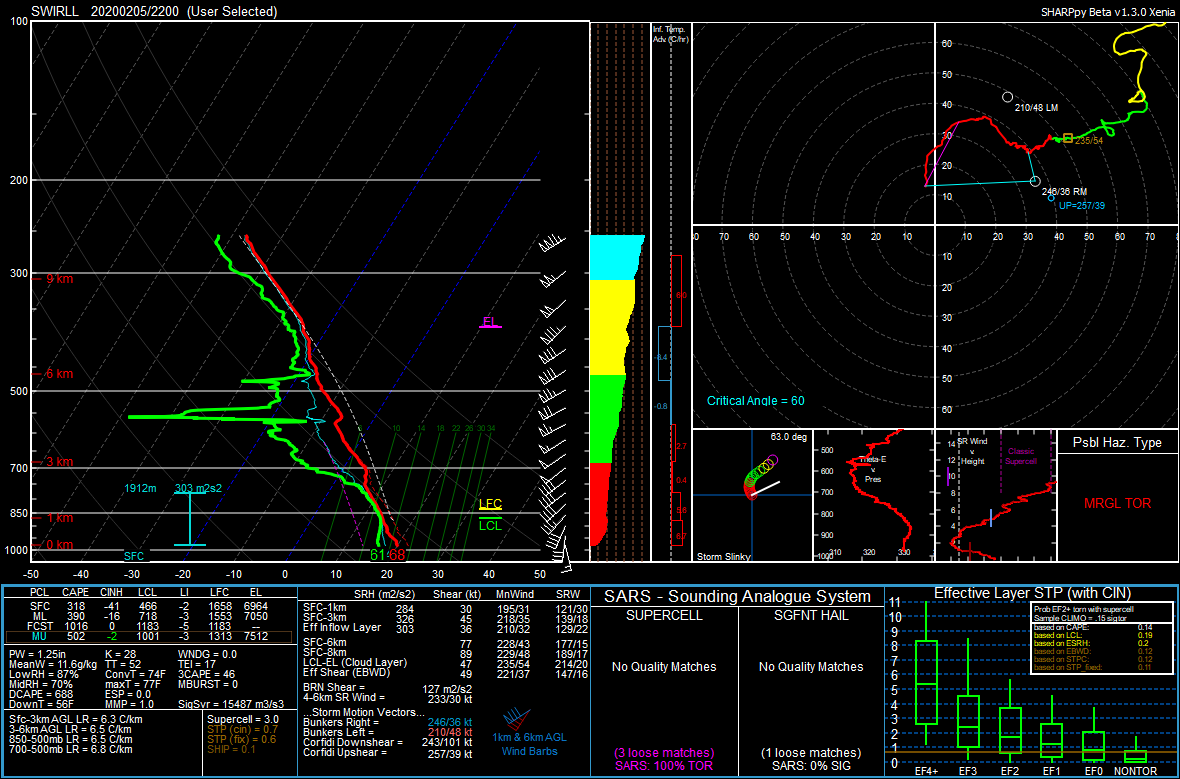Click the 'Psbl Haz. Type' header
Viewport: 1180px width, 779px height.
coord(1118,443)
